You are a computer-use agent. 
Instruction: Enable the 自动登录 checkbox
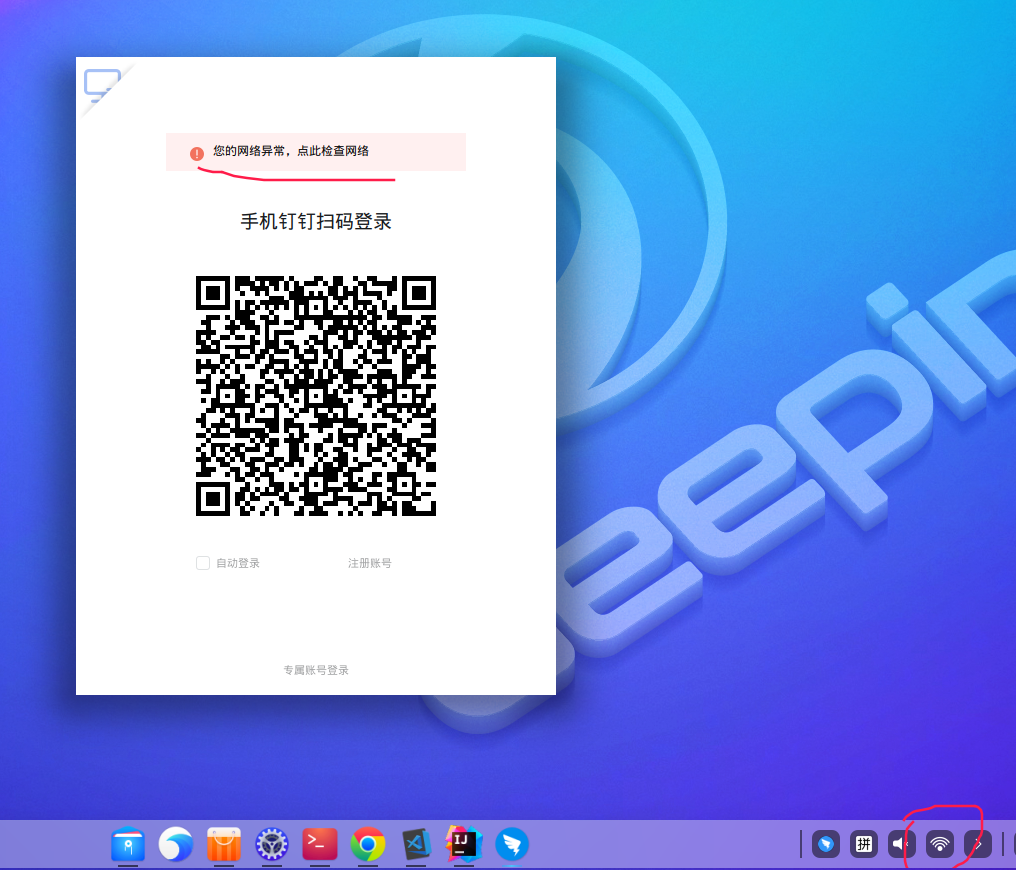point(203,563)
